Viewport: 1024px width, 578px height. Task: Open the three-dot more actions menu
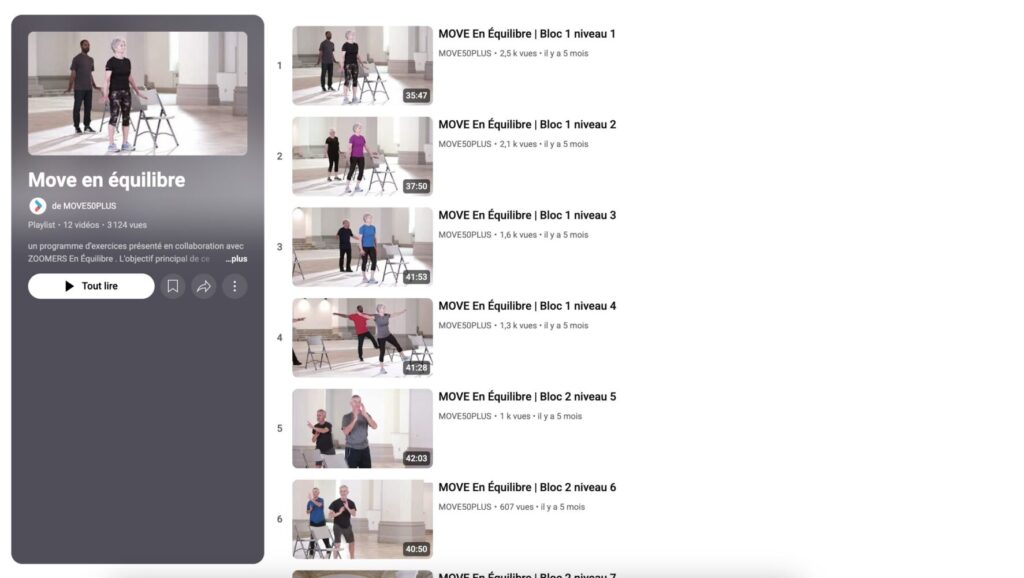pos(235,286)
